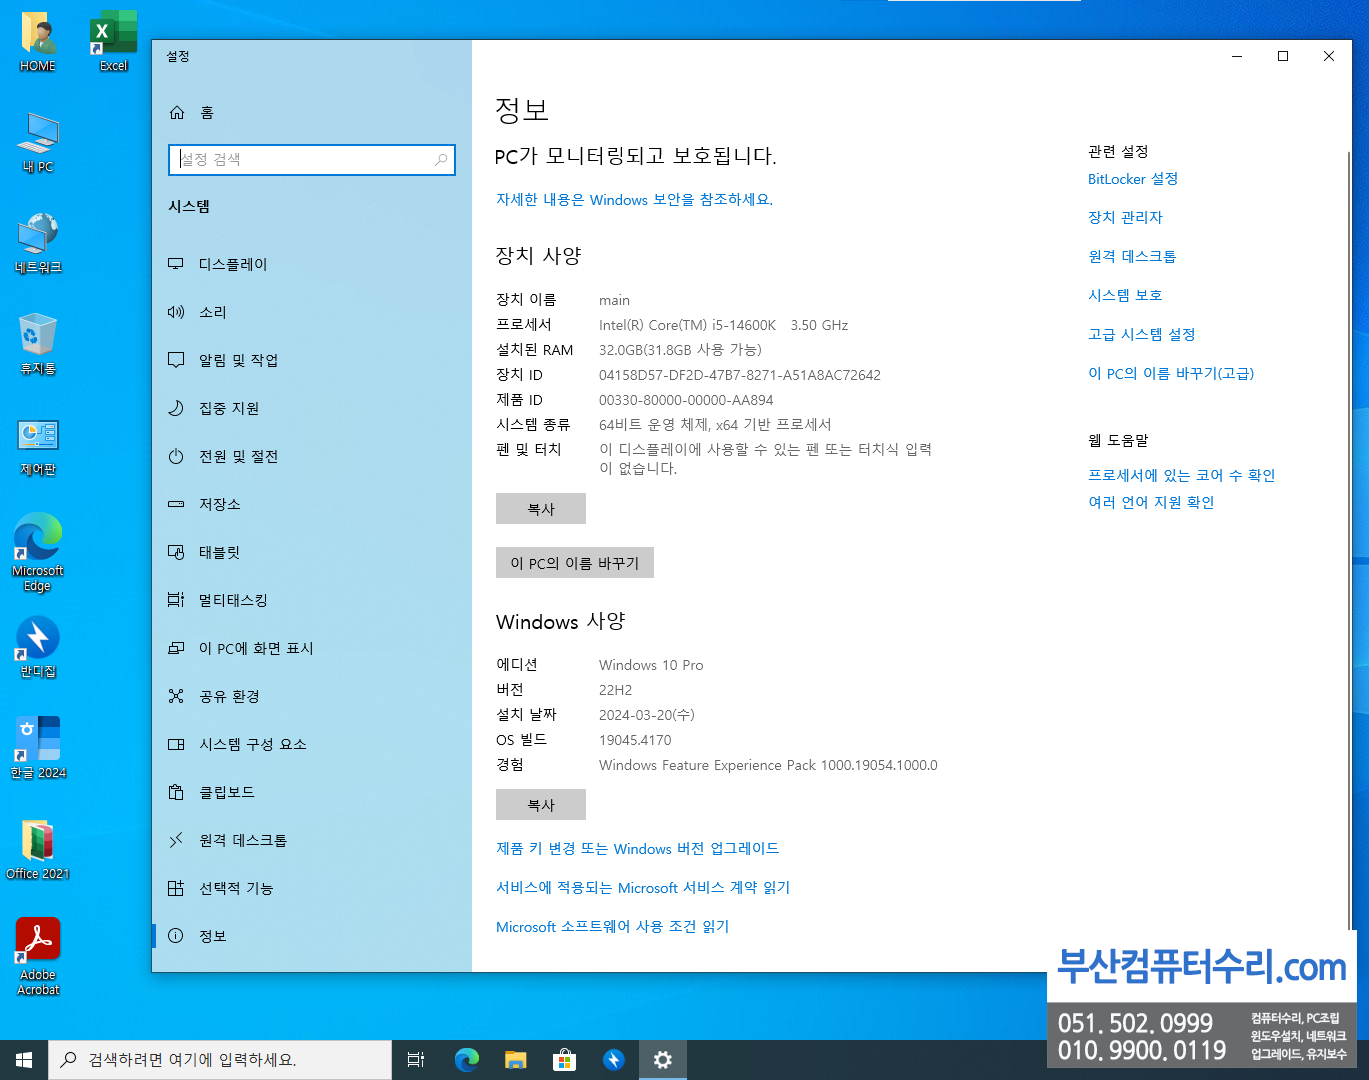The image size is (1369, 1080).
Task: Open the Excel desktop shortcut
Action: (114, 42)
